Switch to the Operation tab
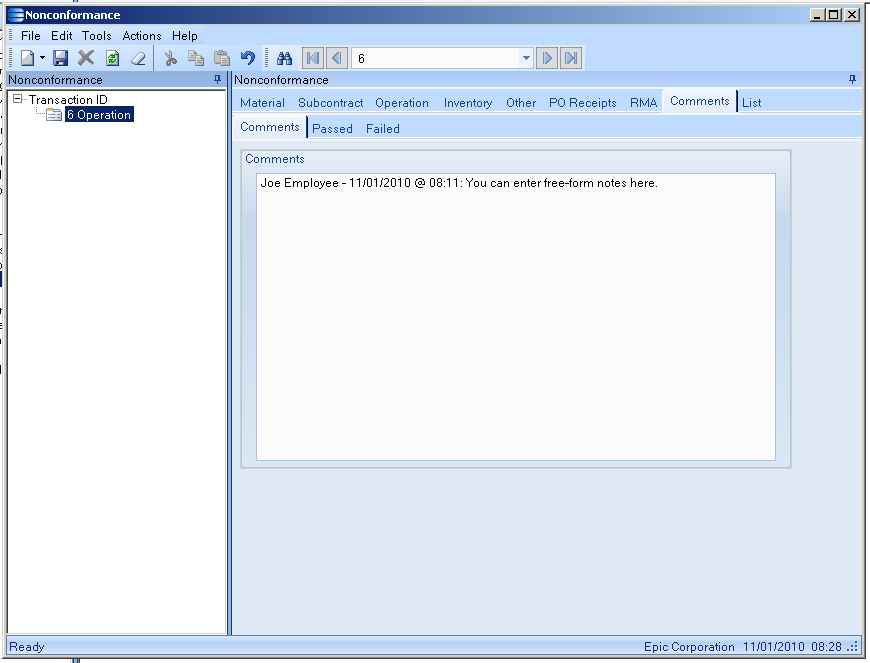The image size is (870, 663). click(402, 103)
